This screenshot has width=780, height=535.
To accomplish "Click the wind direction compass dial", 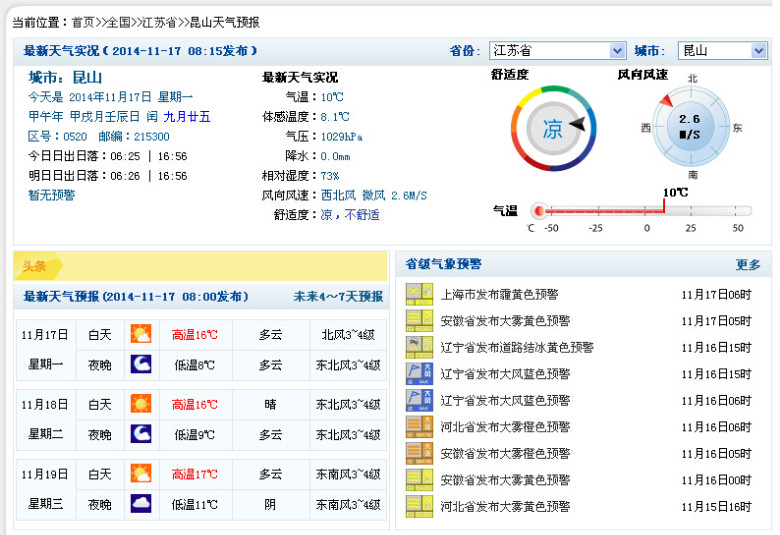I will [689, 126].
